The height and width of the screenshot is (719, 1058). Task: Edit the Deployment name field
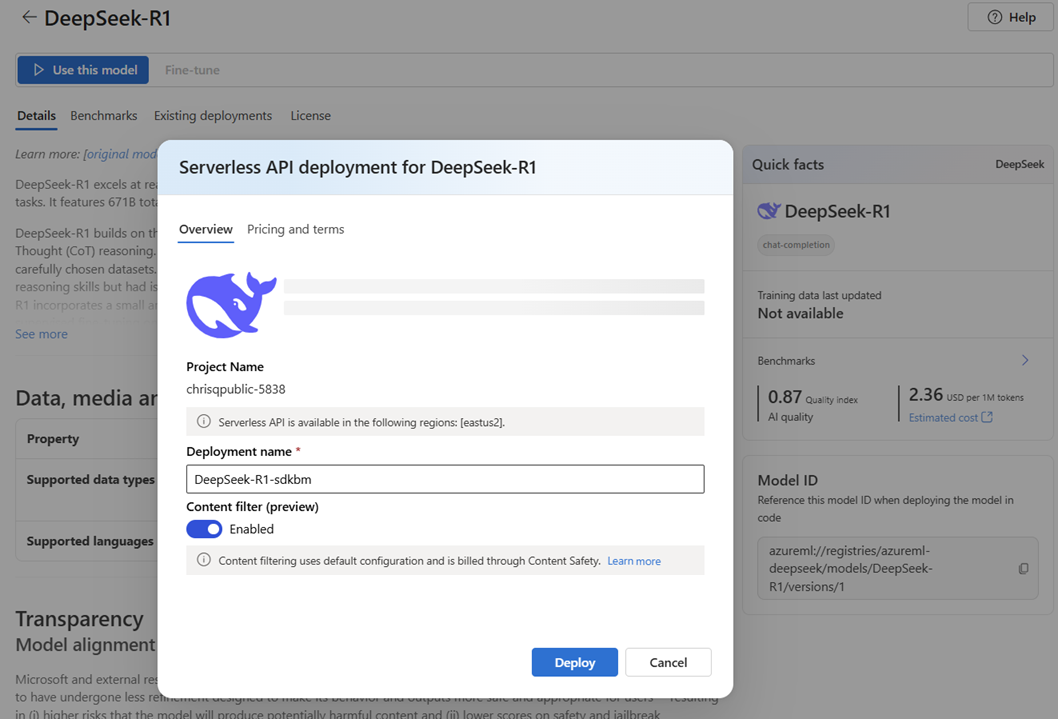pyautogui.click(x=445, y=479)
